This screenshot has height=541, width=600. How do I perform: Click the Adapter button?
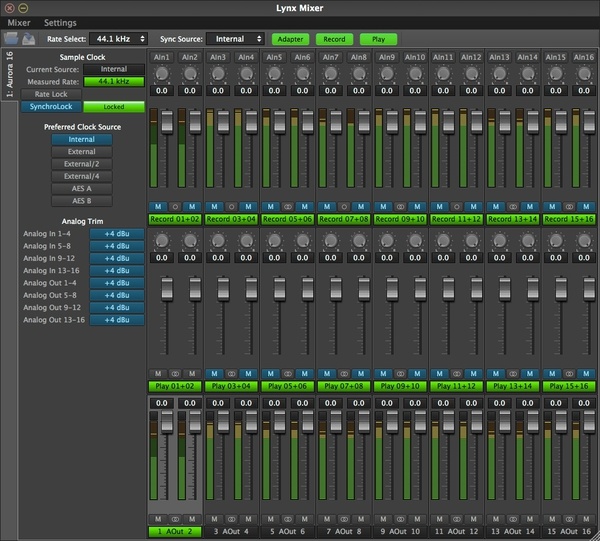(x=291, y=39)
